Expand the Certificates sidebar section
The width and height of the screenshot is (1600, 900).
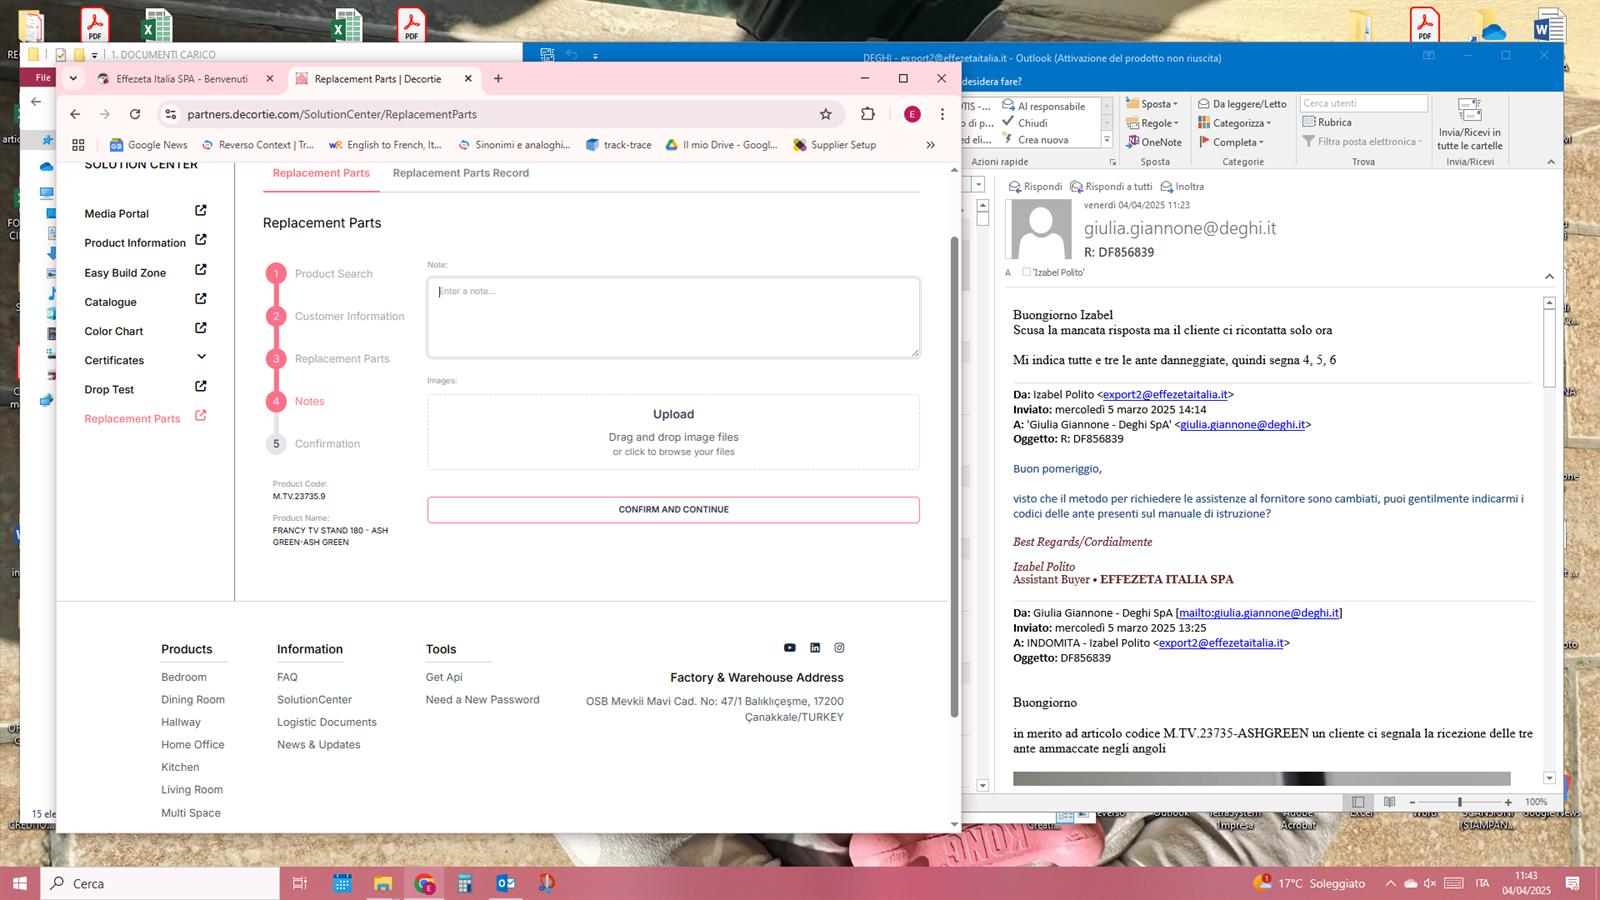[201, 357]
